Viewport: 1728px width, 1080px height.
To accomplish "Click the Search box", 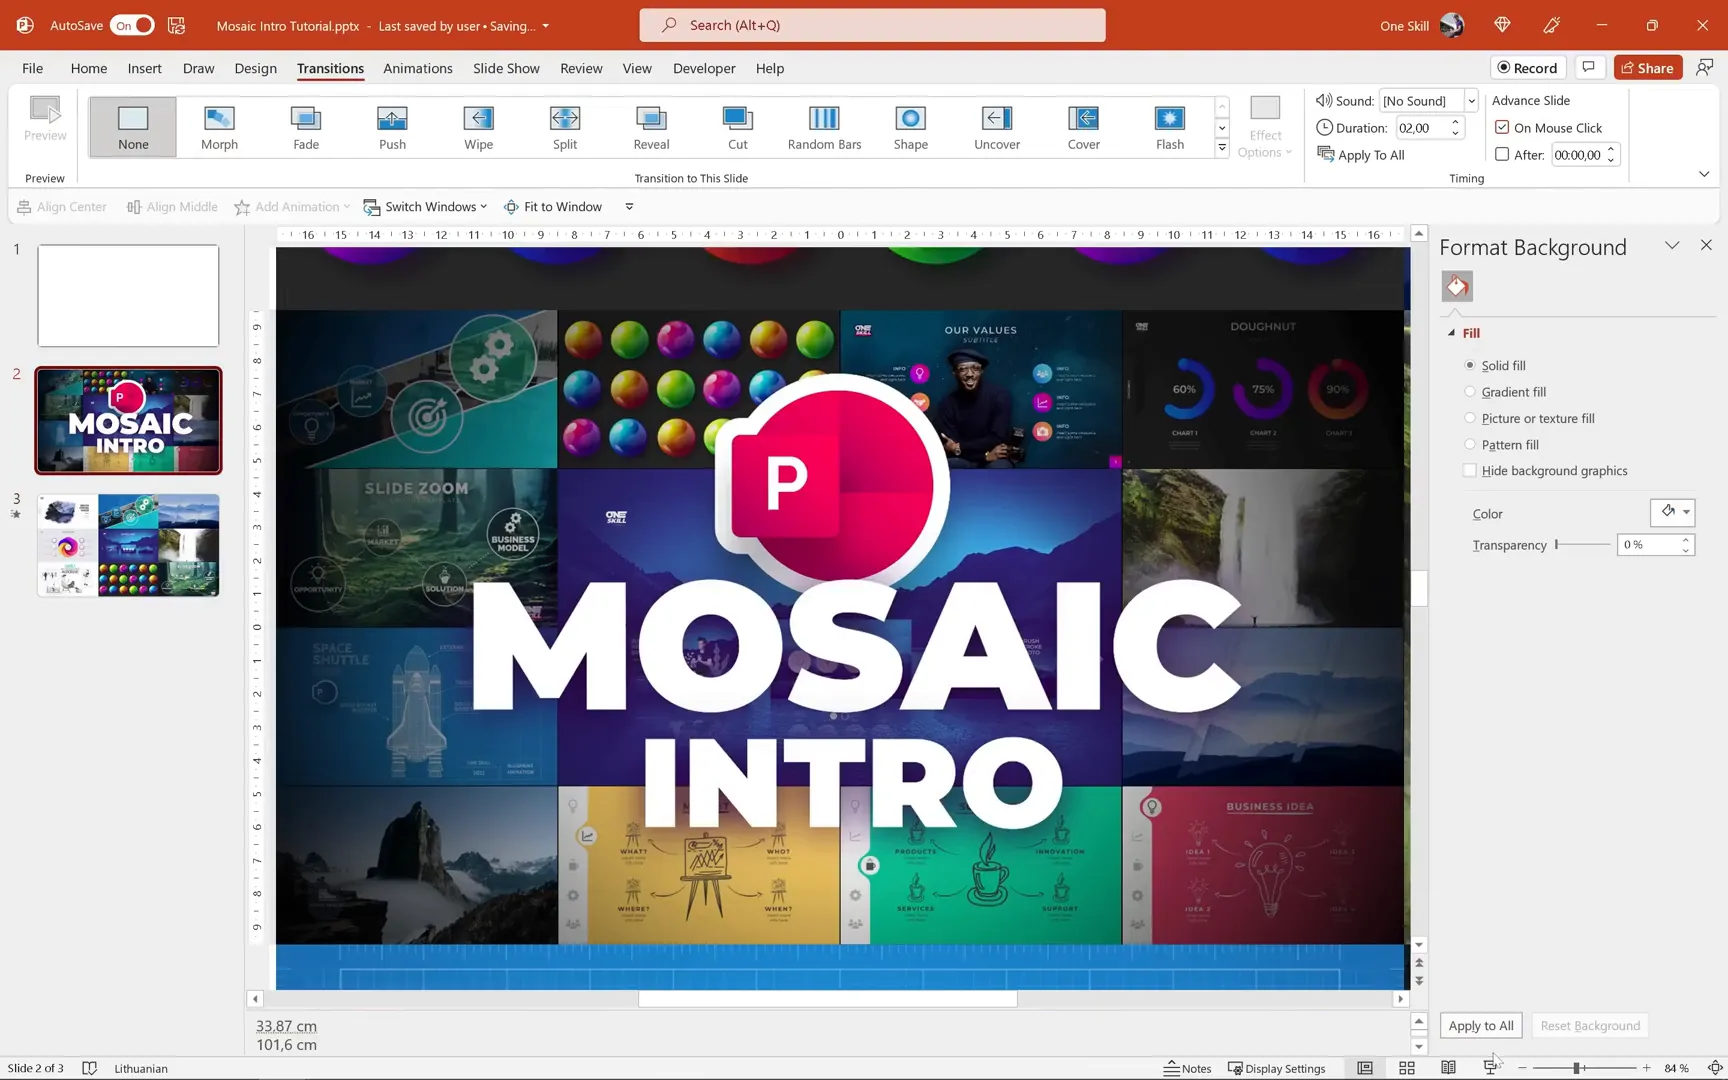I will click(x=872, y=25).
